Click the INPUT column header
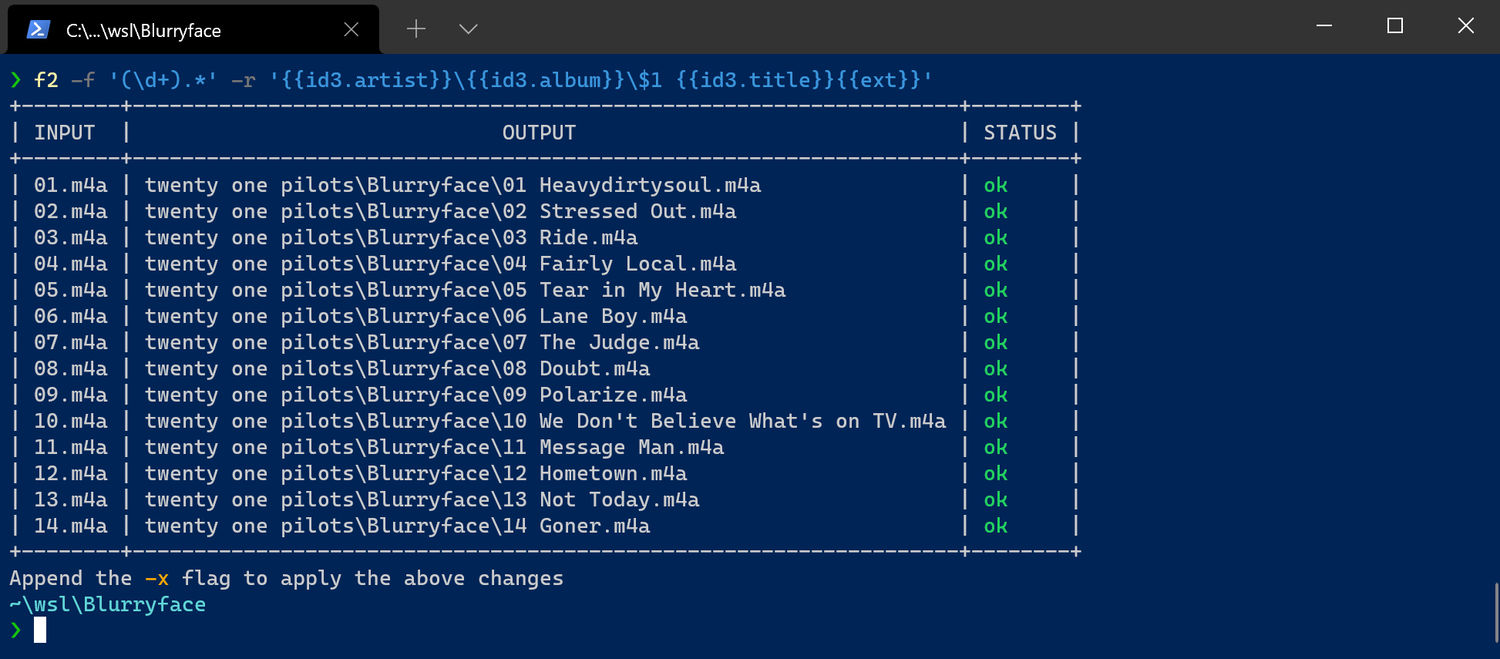 click(x=64, y=133)
